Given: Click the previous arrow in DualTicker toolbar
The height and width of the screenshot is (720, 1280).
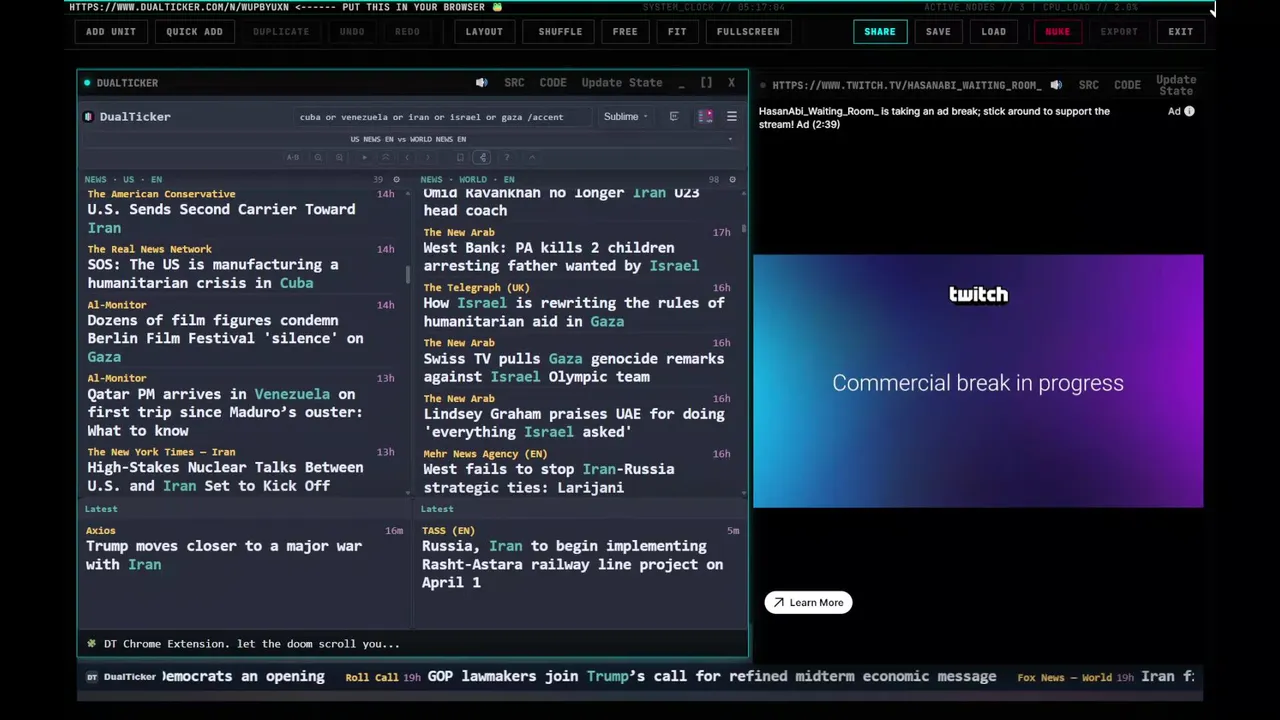Looking at the screenshot, I should (x=406, y=157).
